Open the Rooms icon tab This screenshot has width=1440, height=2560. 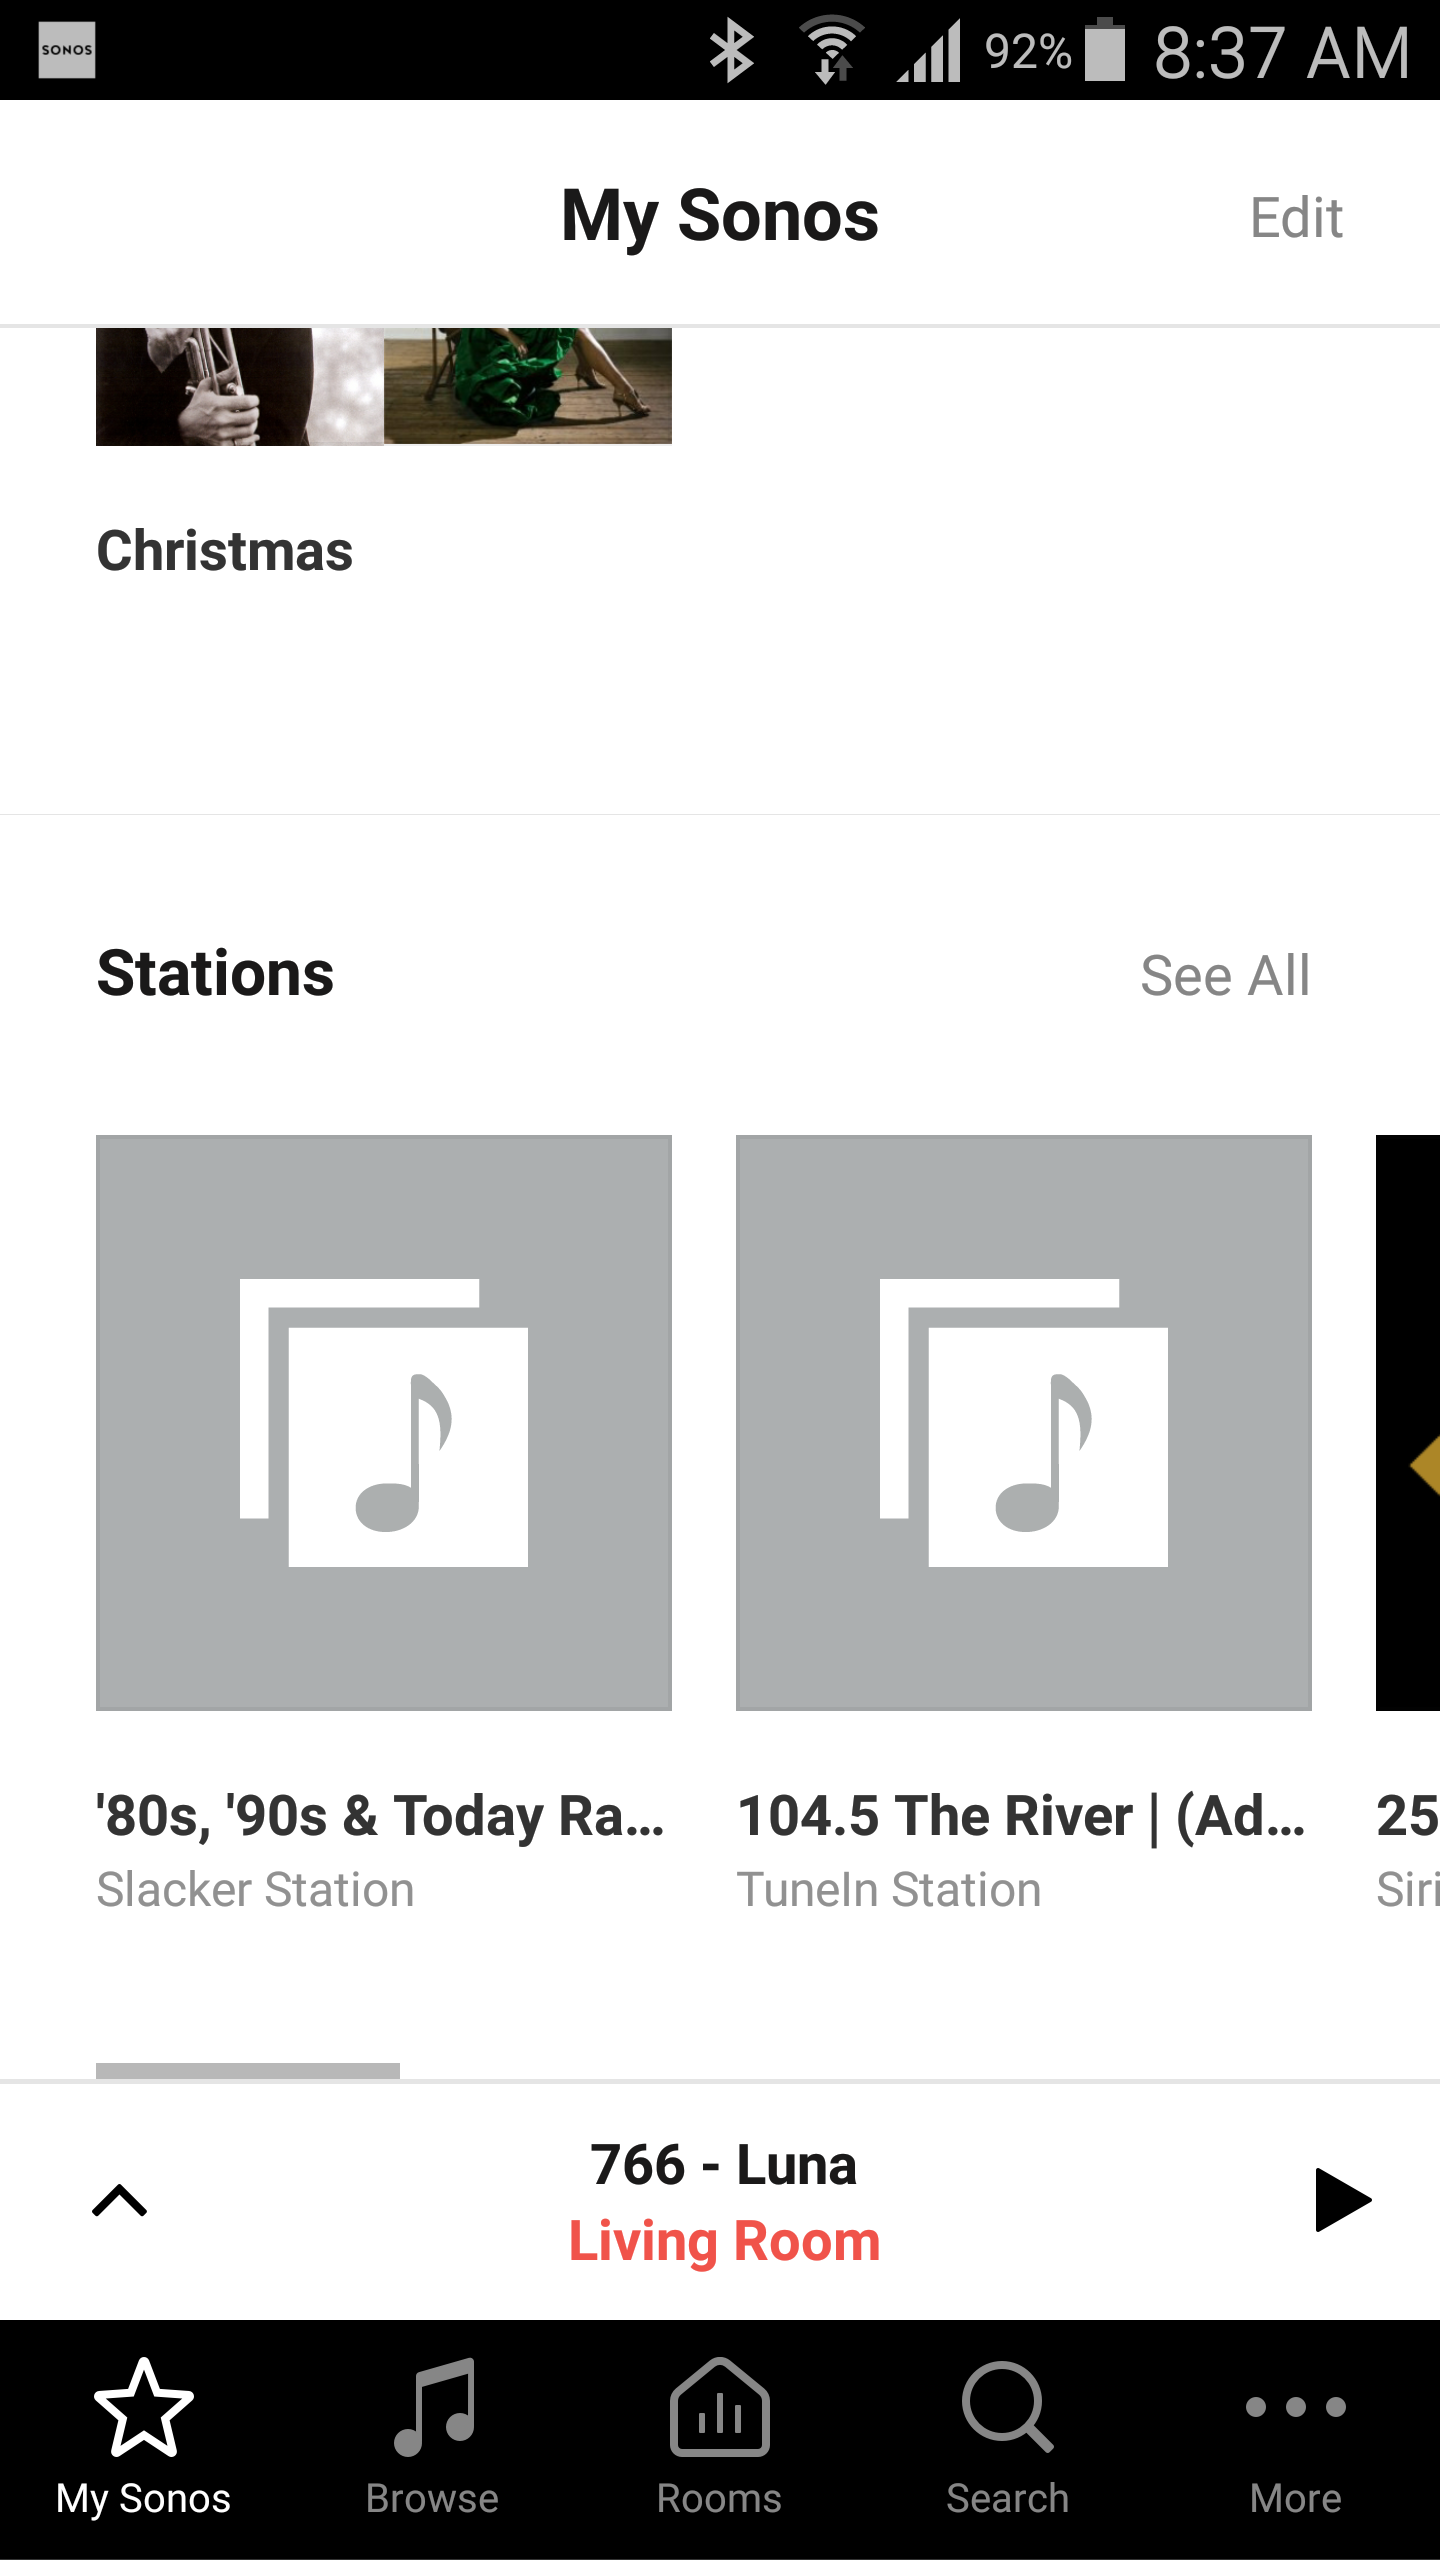720,2408
